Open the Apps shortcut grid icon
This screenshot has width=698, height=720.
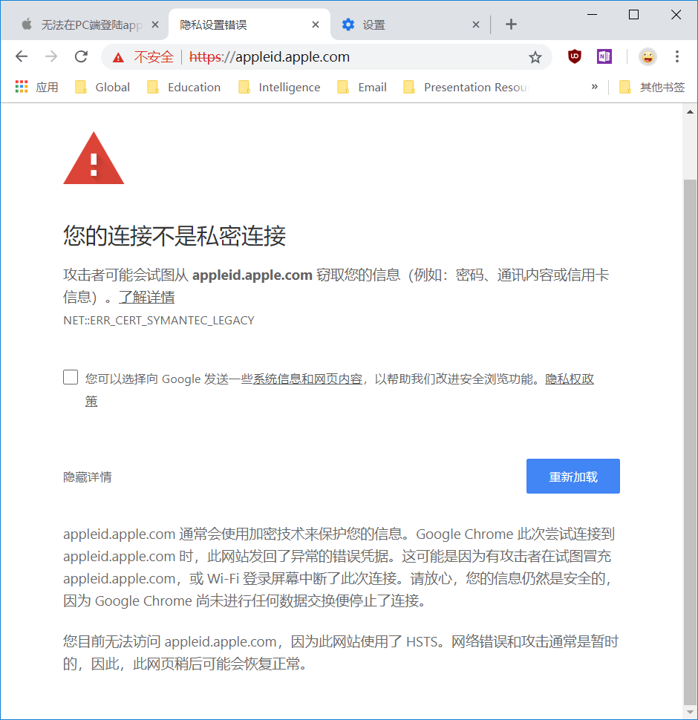[x=21, y=87]
